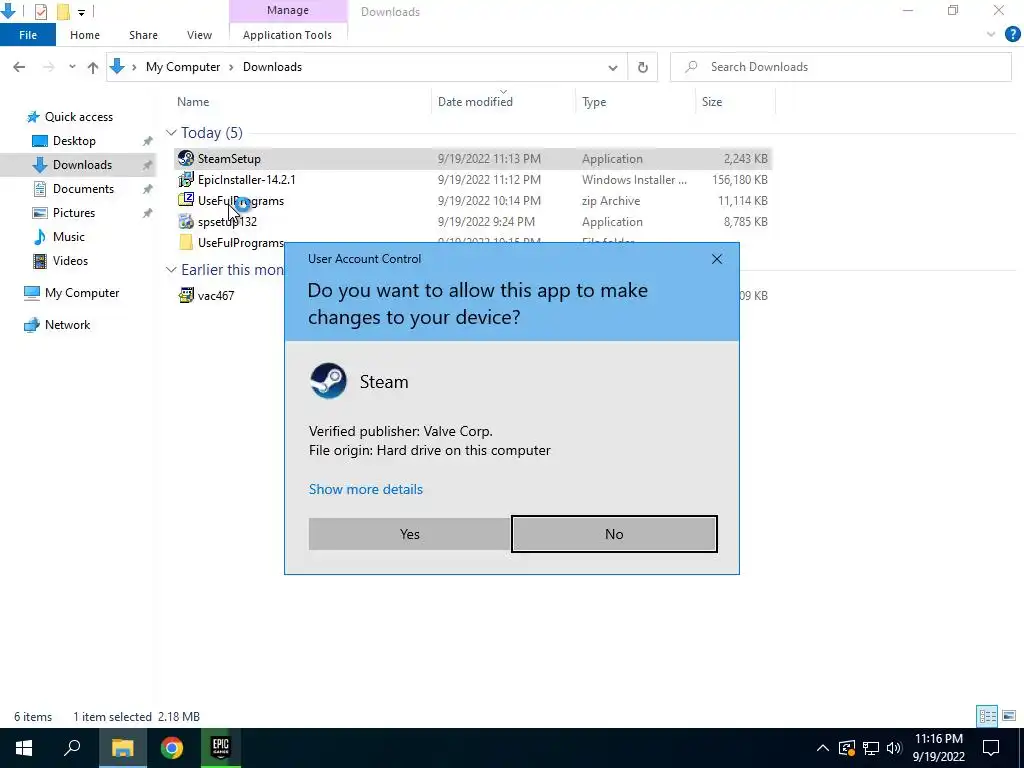The width and height of the screenshot is (1024, 768).
Task: Refresh the Downloads folder
Action: [x=643, y=67]
